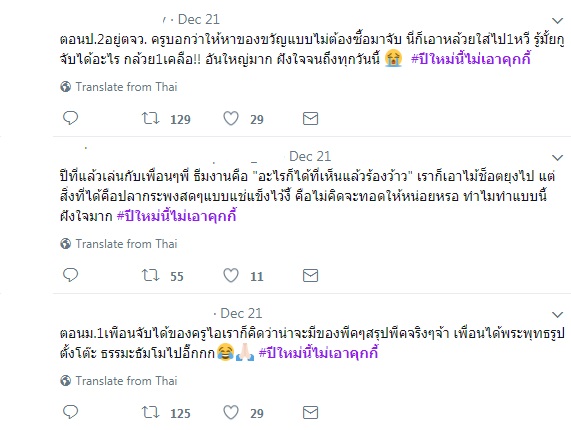Open the Dec 21 timestamp of second tweet

click(310, 157)
